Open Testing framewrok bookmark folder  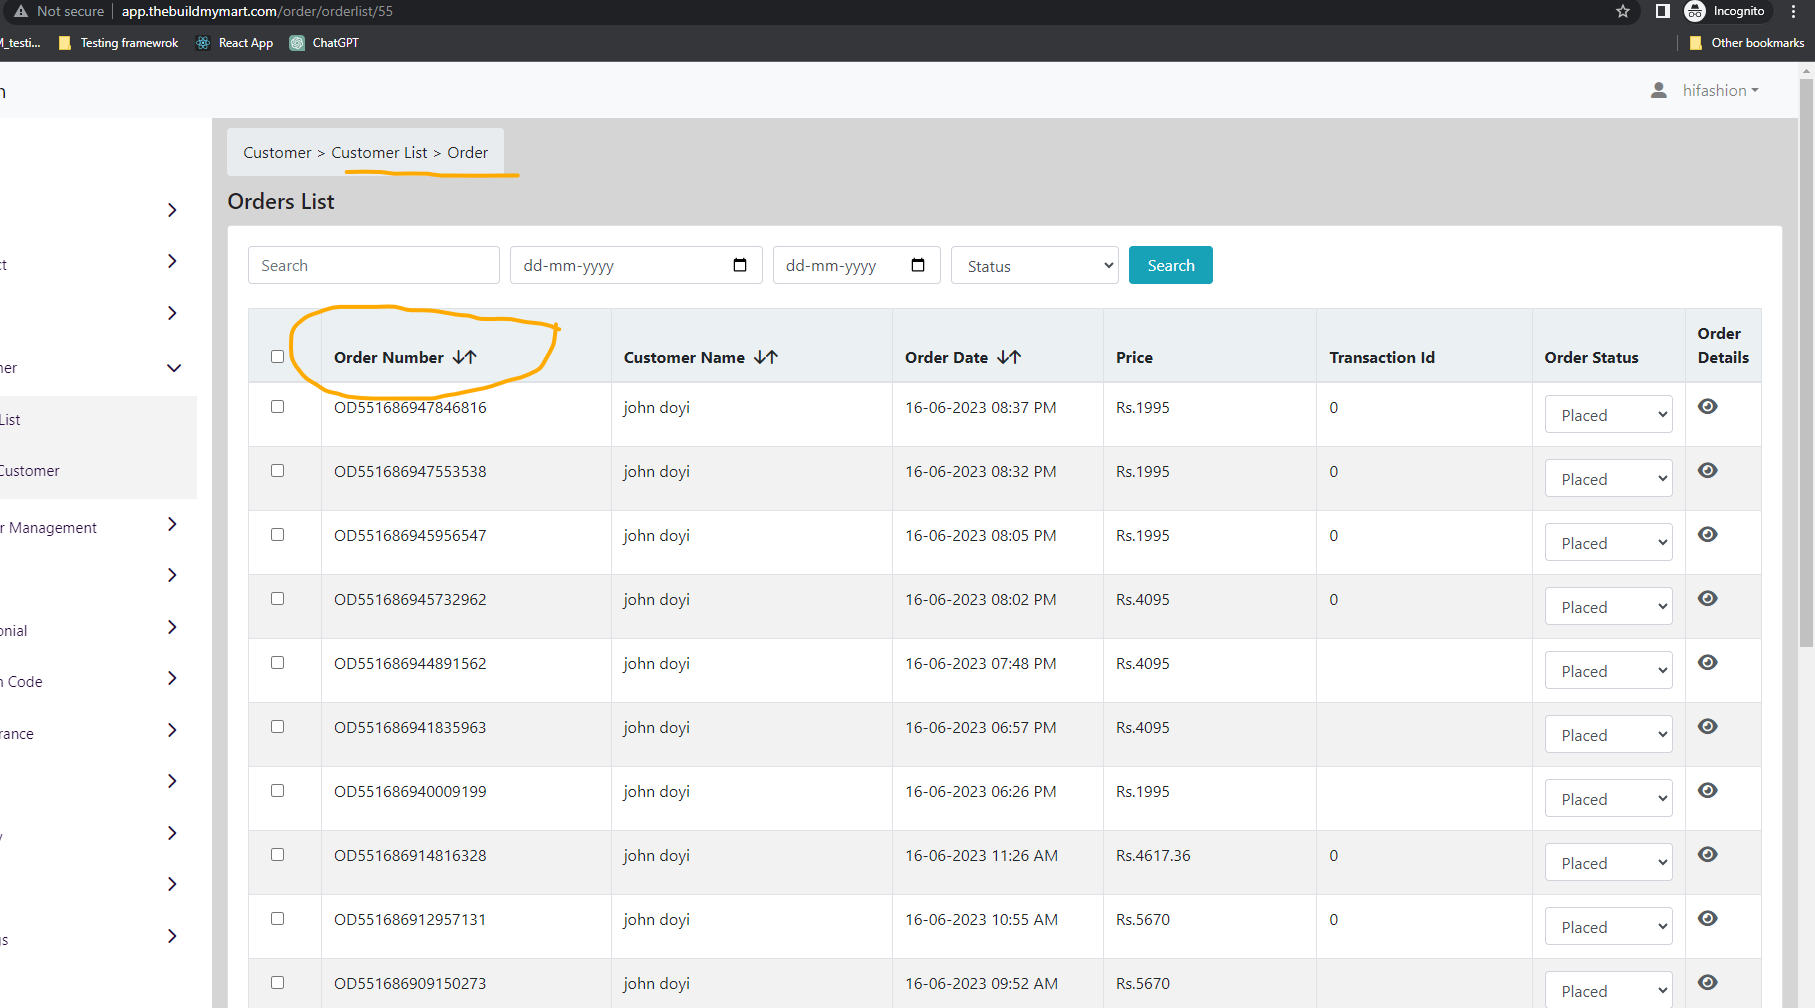coord(119,43)
